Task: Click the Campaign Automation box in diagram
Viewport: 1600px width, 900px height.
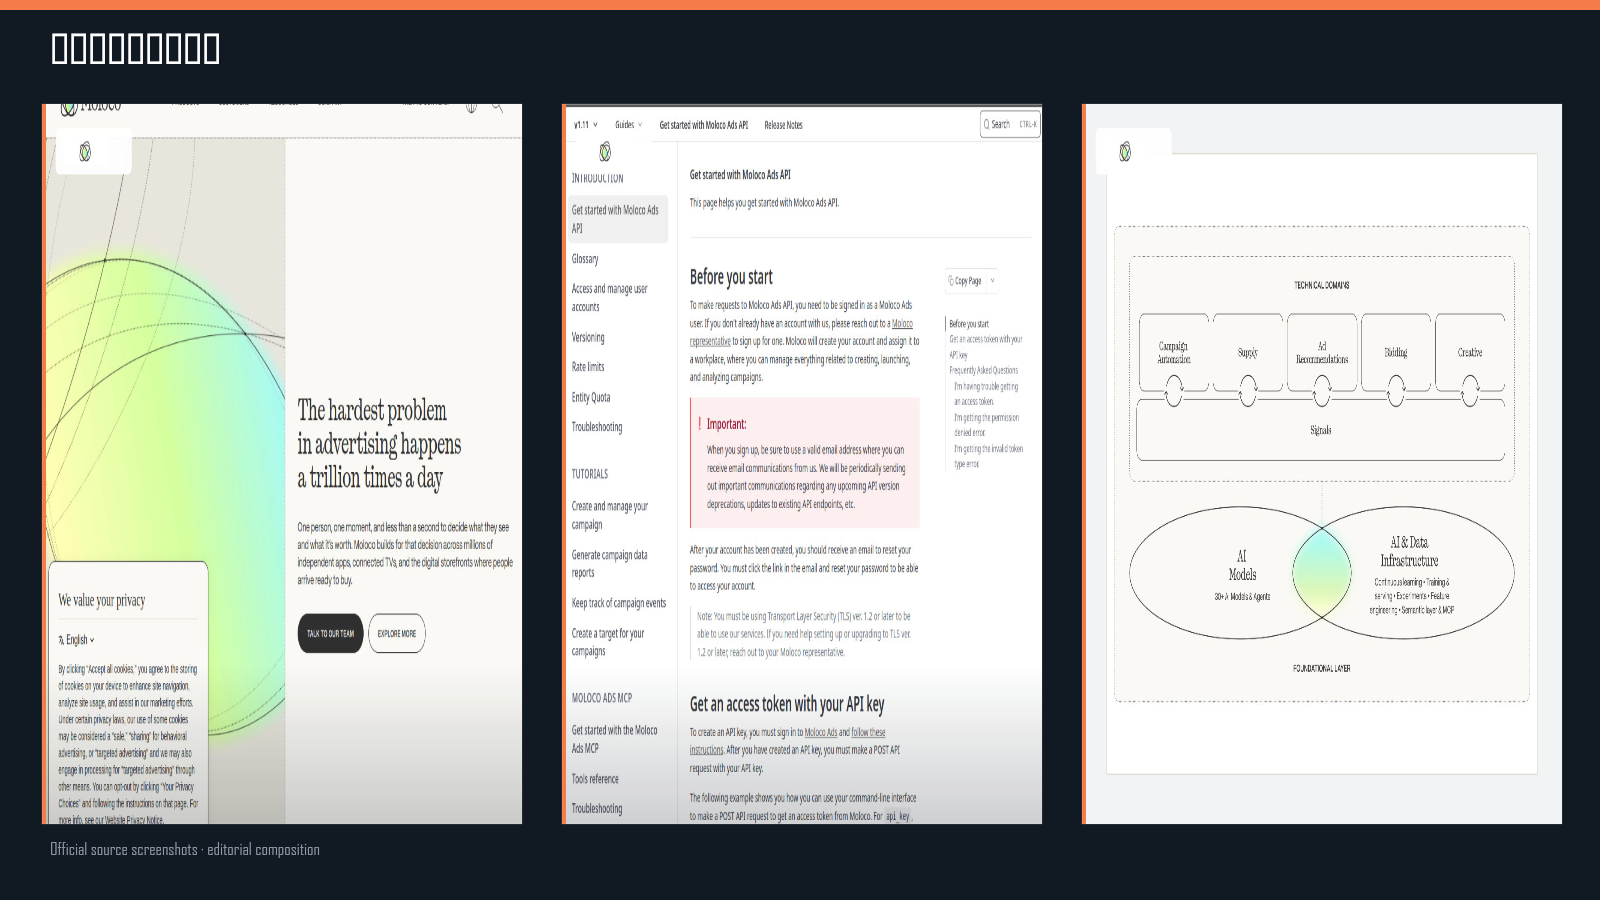Action: (1174, 352)
